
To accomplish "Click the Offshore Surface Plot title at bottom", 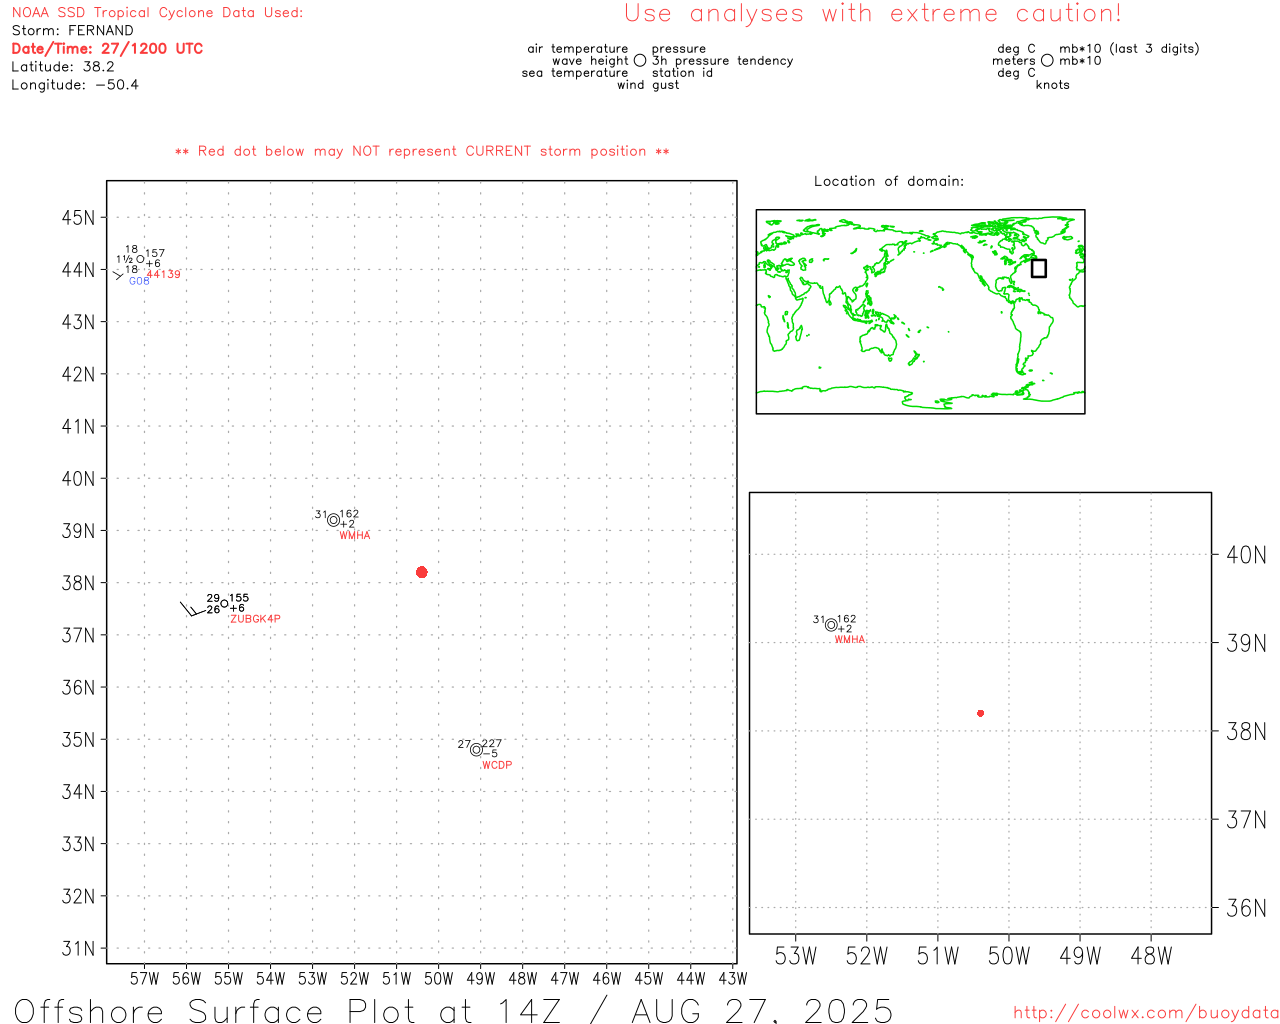I will tap(453, 1010).
